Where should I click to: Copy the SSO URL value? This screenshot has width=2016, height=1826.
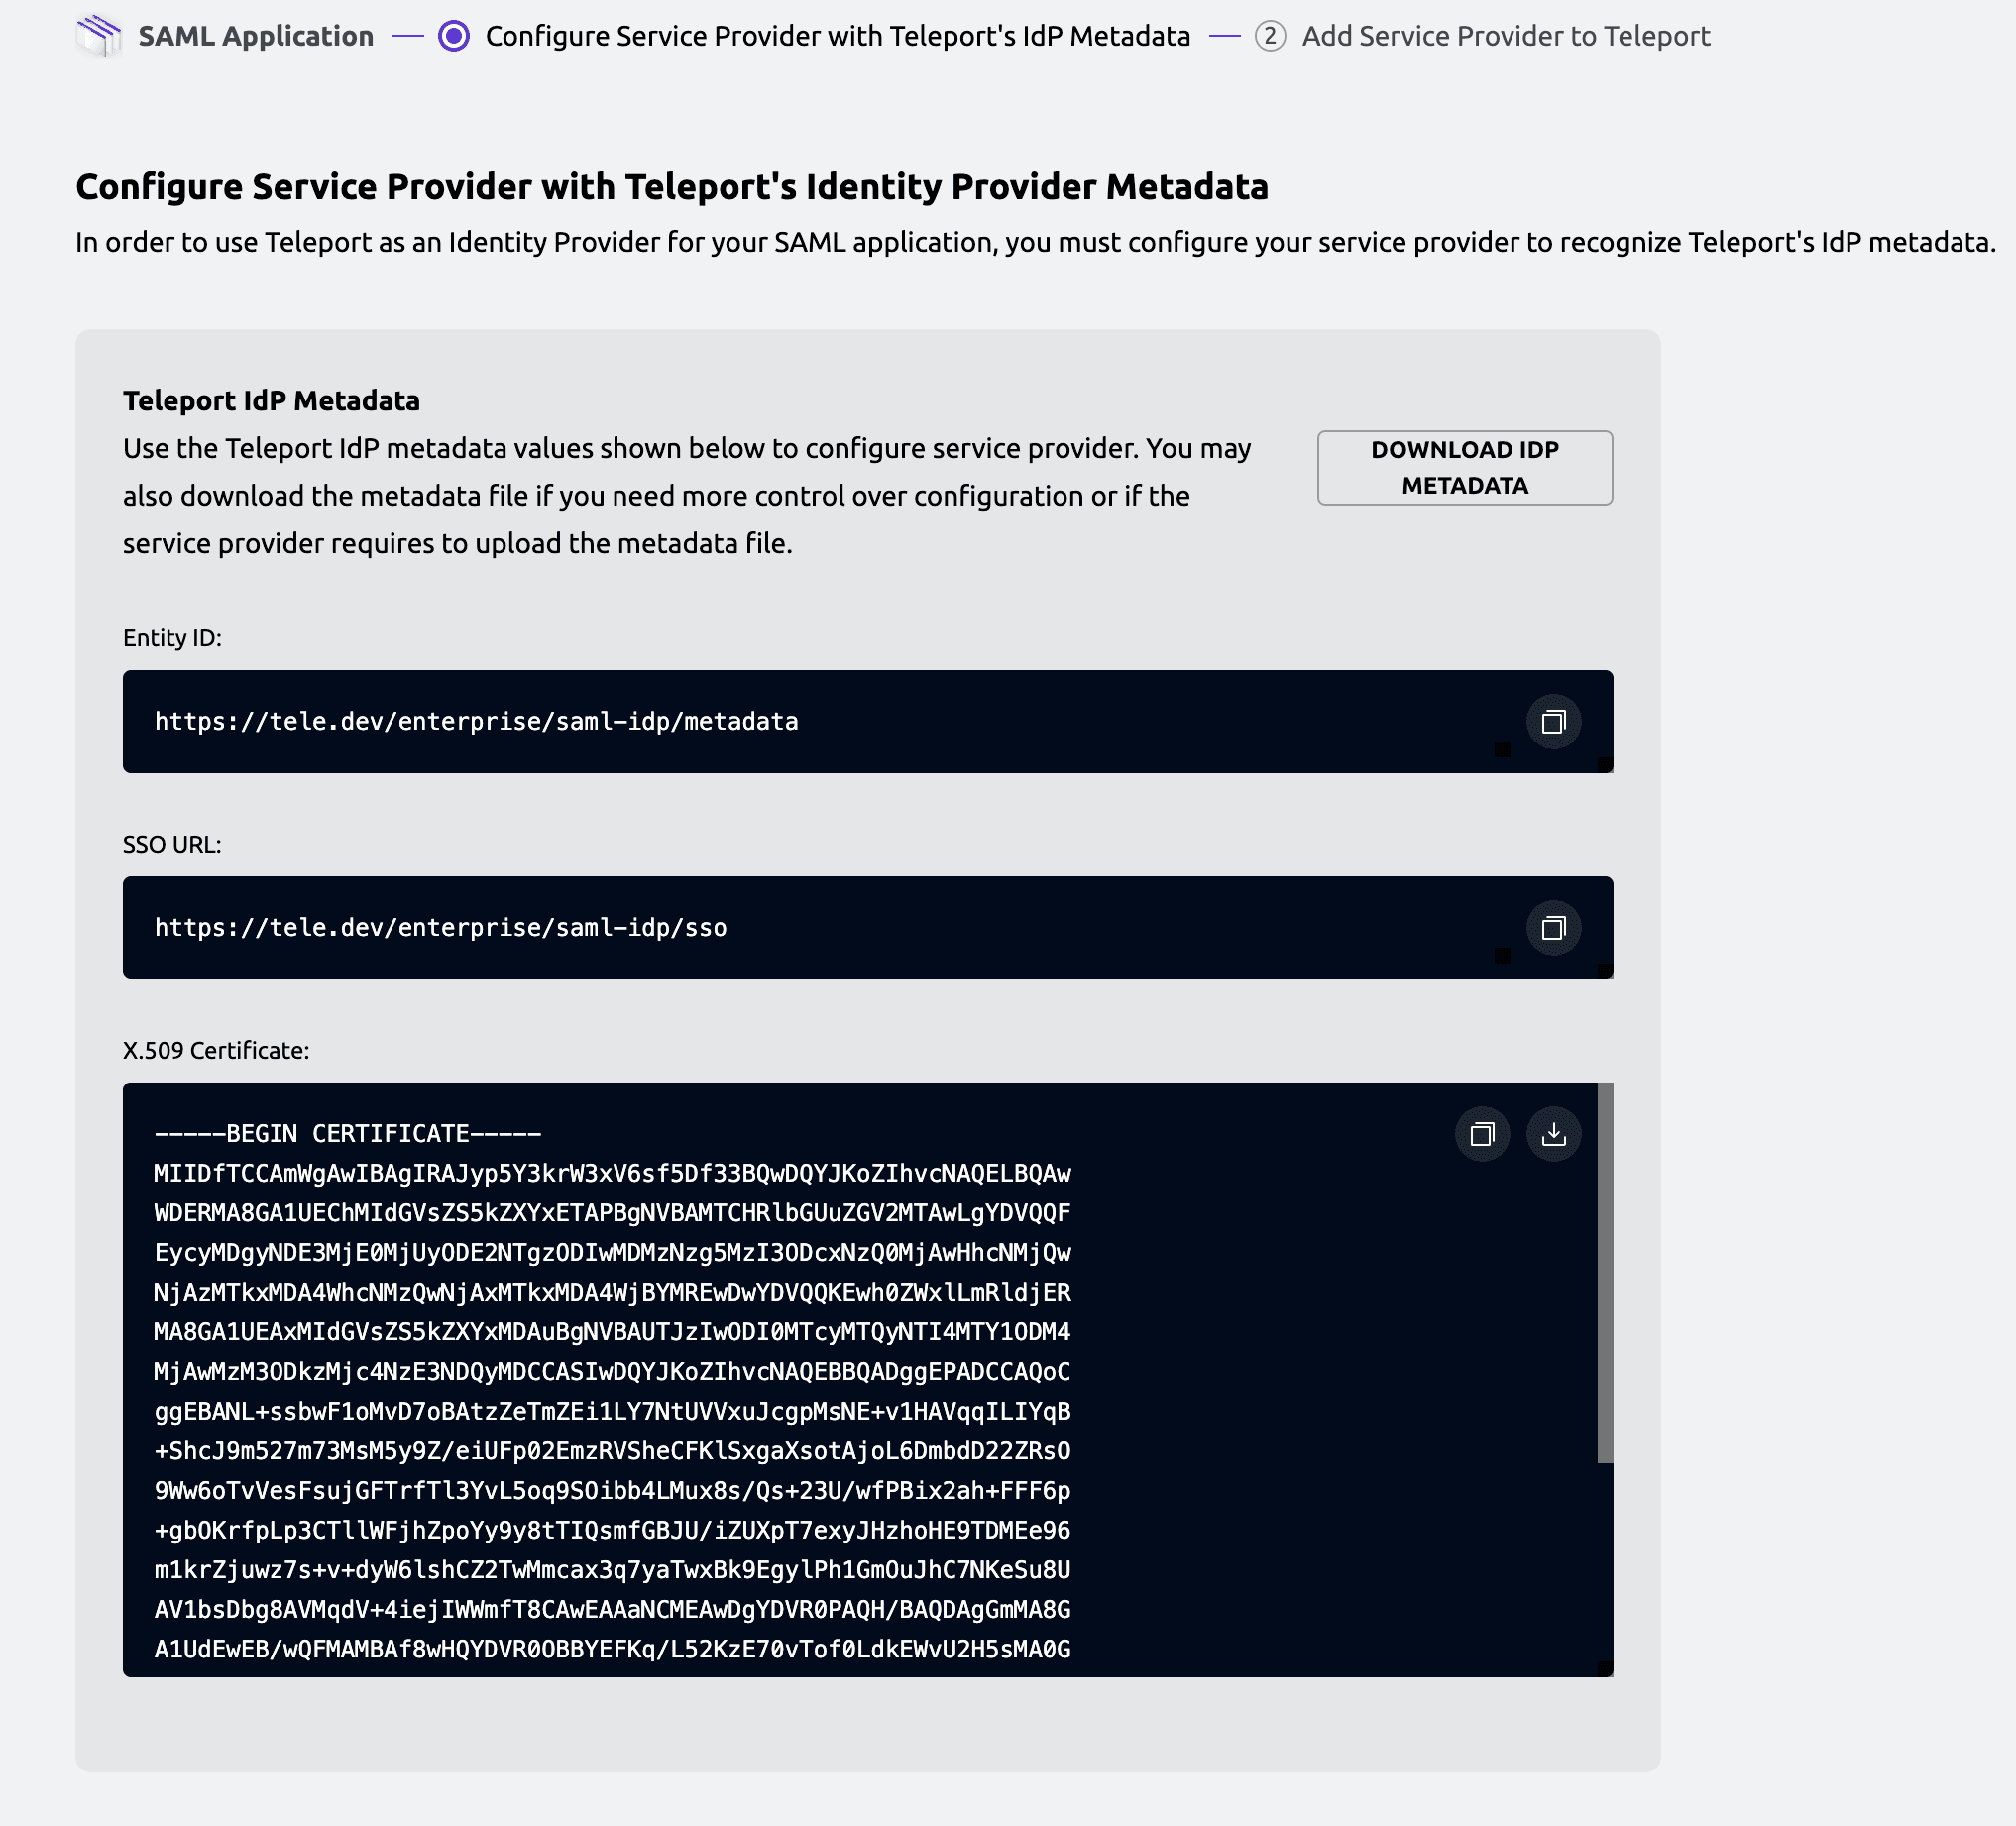pyautogui.click(x=1553, y=928)
